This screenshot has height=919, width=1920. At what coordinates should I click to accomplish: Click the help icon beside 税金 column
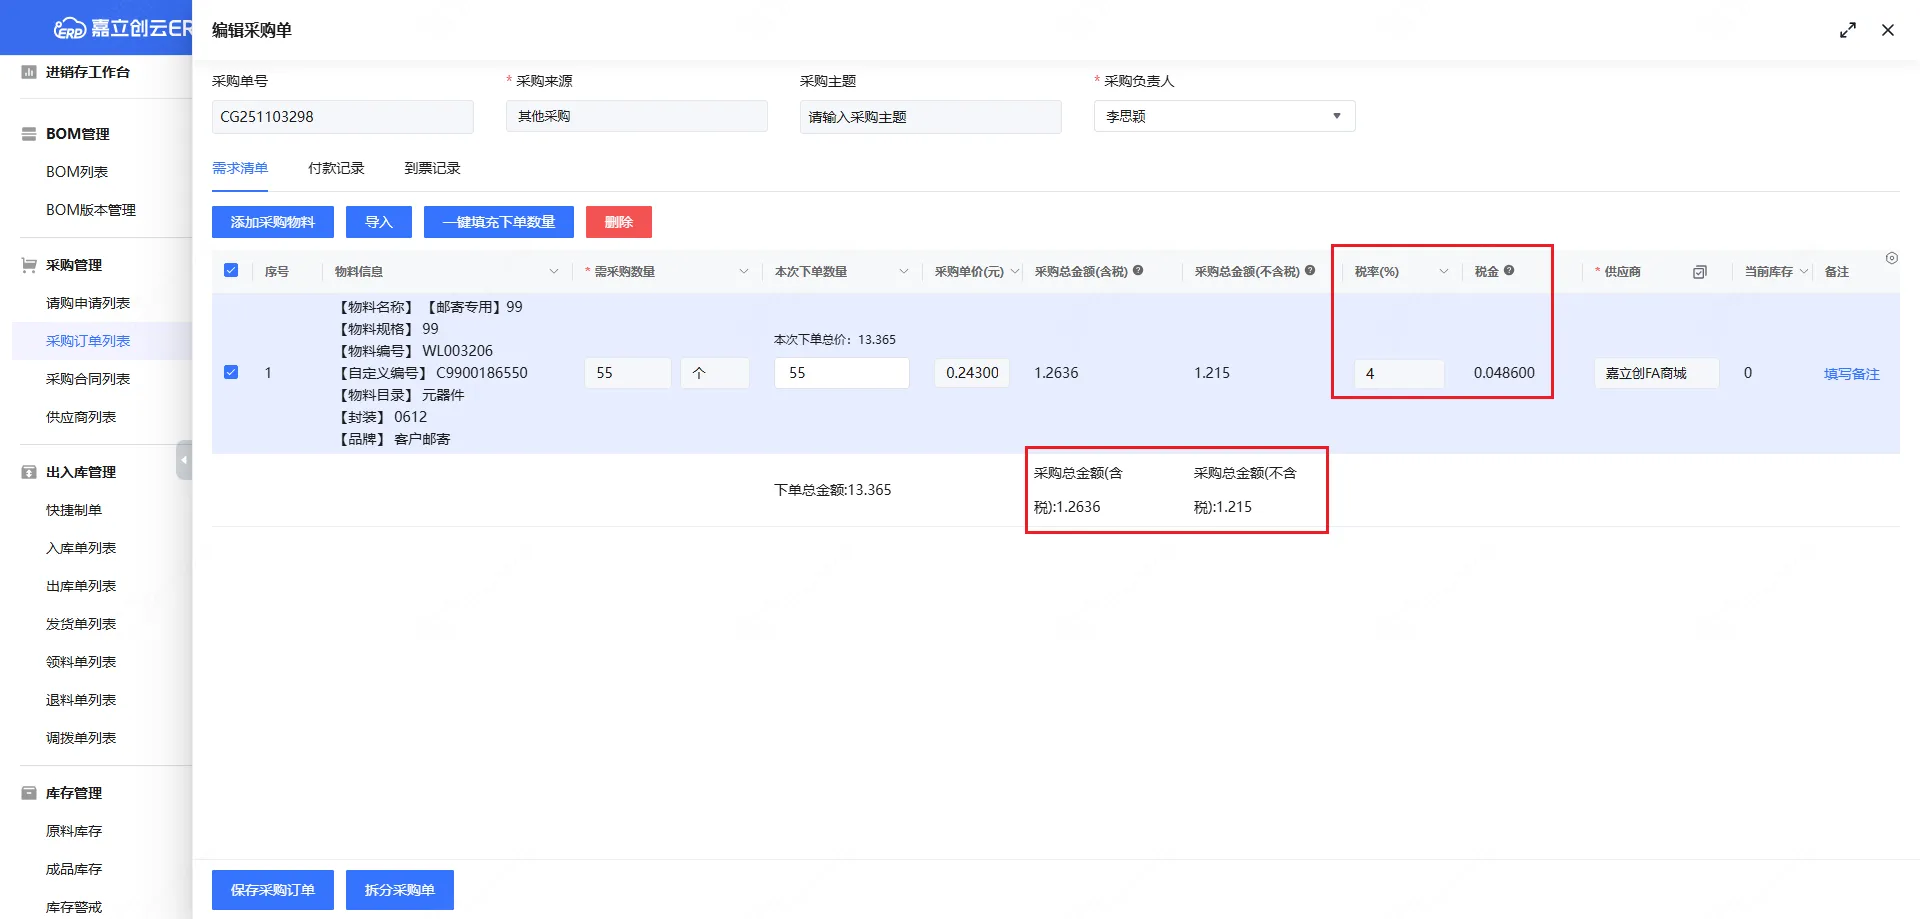point(1509,271)
